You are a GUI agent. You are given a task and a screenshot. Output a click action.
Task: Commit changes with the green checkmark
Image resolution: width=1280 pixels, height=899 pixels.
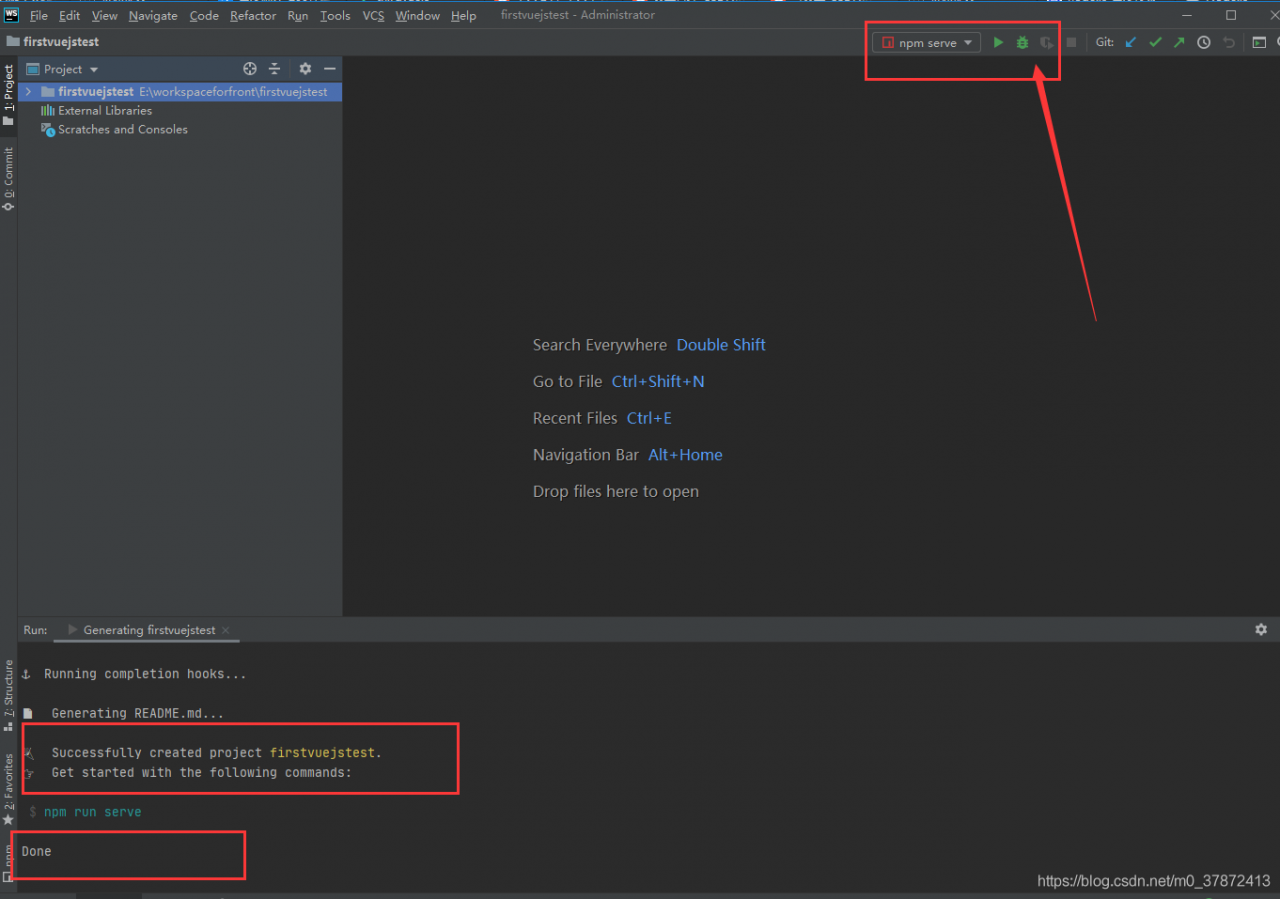(1155, 43)
